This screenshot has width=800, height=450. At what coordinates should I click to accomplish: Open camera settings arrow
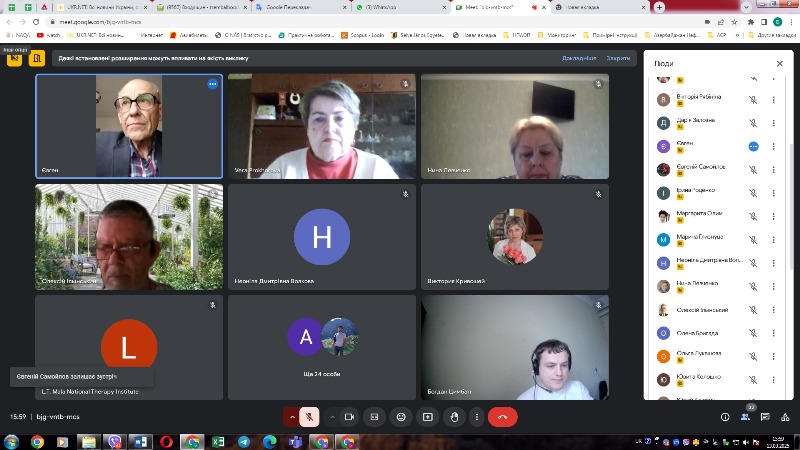tap(332, 417)
